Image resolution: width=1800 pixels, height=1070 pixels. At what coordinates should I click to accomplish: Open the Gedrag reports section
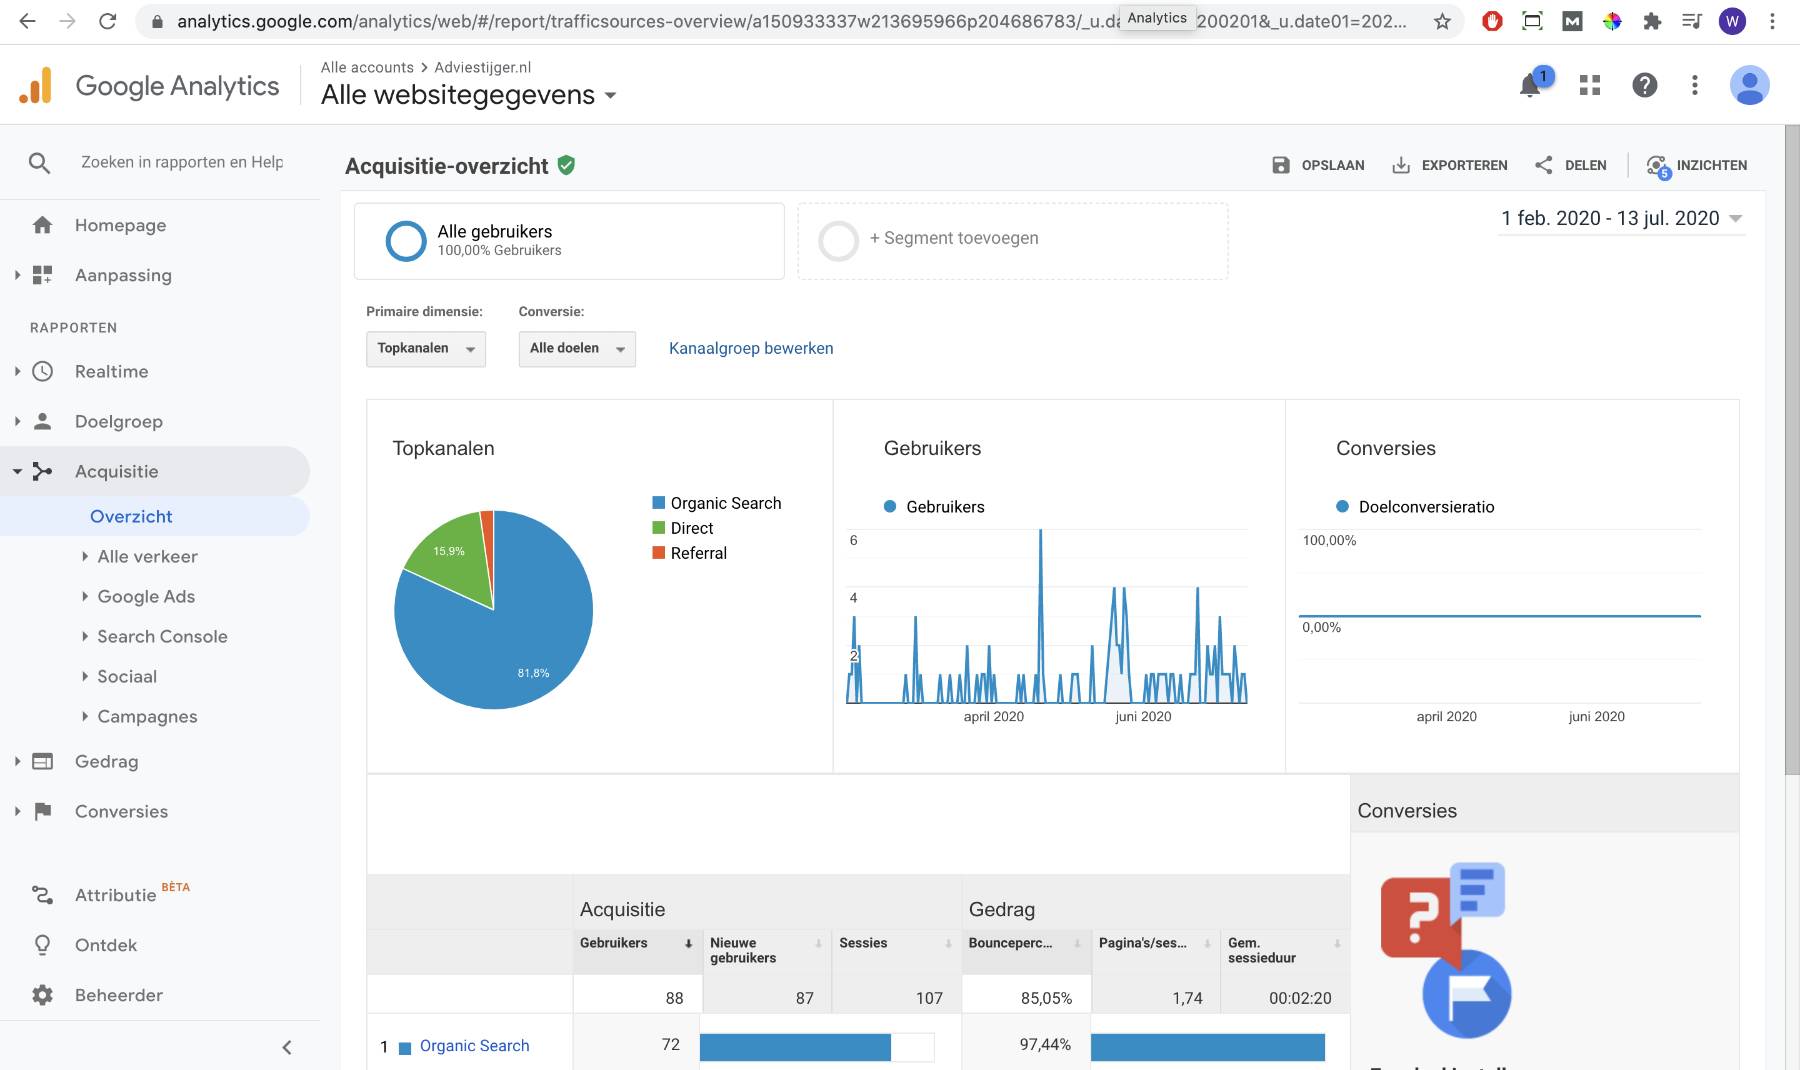pos(106,761)
